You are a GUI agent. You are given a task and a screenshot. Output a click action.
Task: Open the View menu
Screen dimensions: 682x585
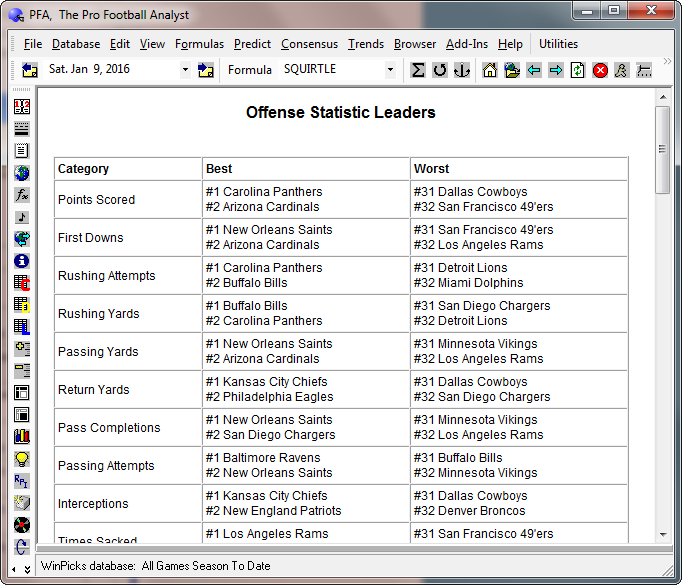[152, 44]
